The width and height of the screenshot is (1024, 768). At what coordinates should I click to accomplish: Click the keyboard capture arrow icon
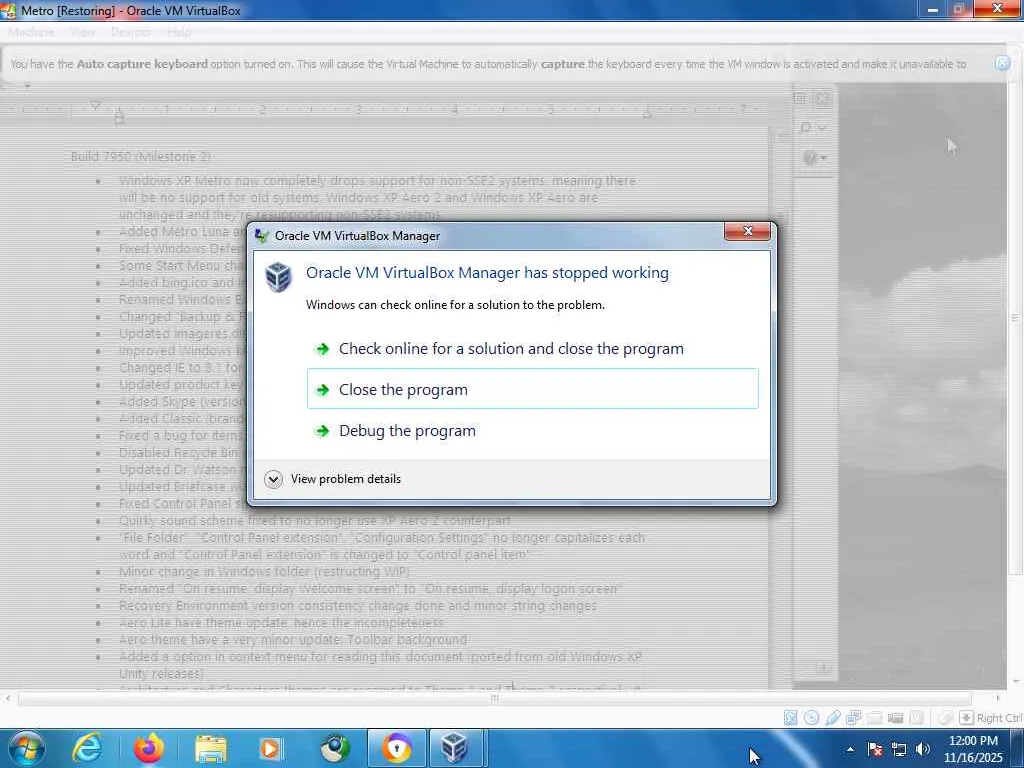click(x=966, y=718)
